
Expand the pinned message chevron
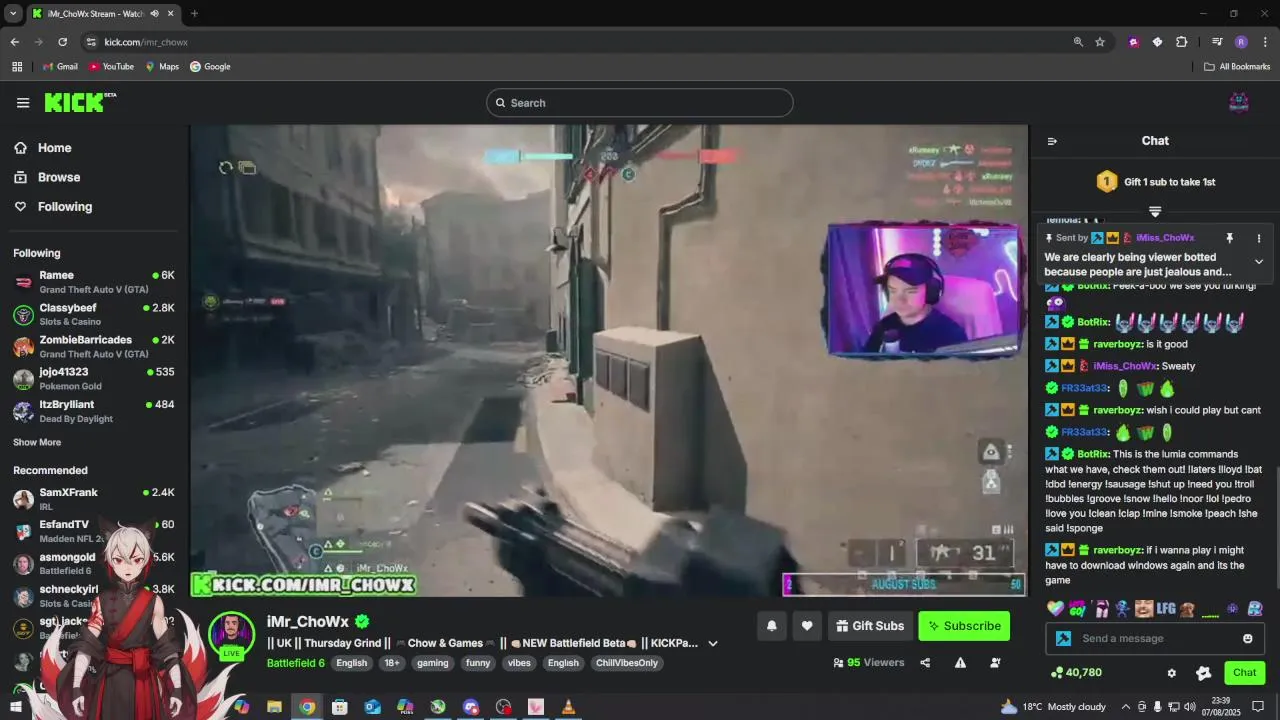coord(1259,262)
